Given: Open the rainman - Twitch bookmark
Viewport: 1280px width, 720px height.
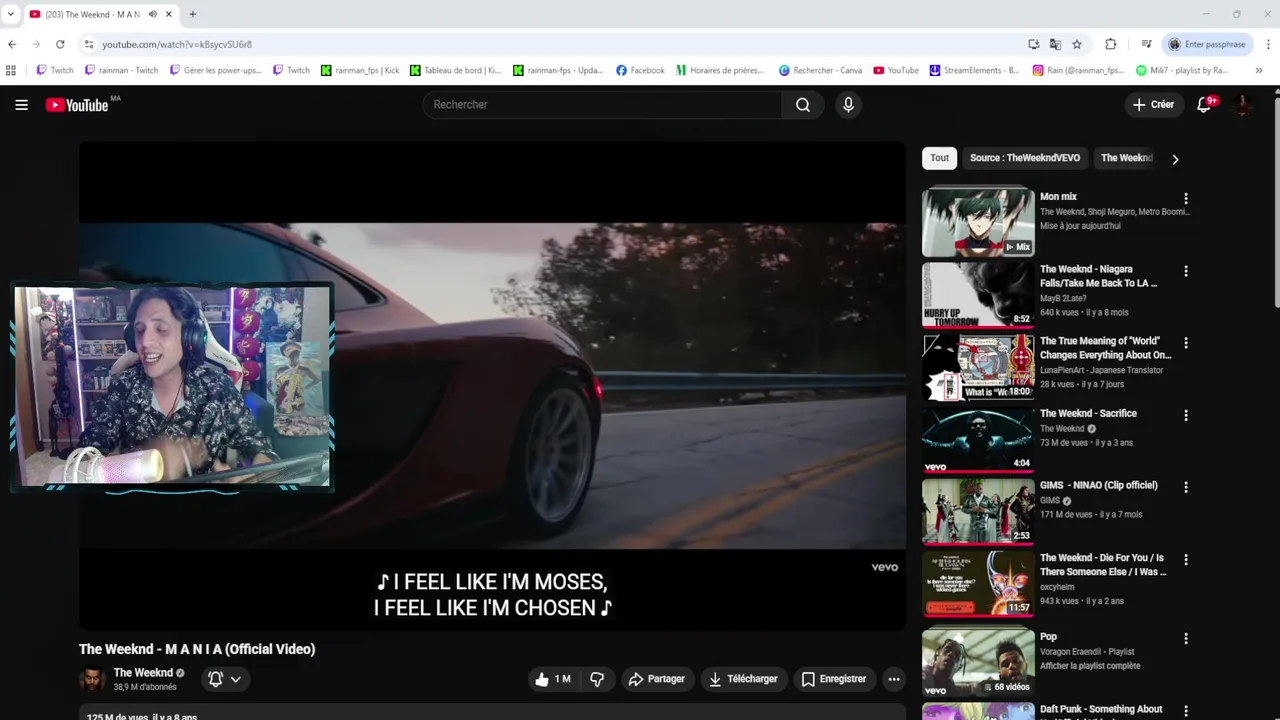Looking at the screenshot, I should click(x=122, y=70).
